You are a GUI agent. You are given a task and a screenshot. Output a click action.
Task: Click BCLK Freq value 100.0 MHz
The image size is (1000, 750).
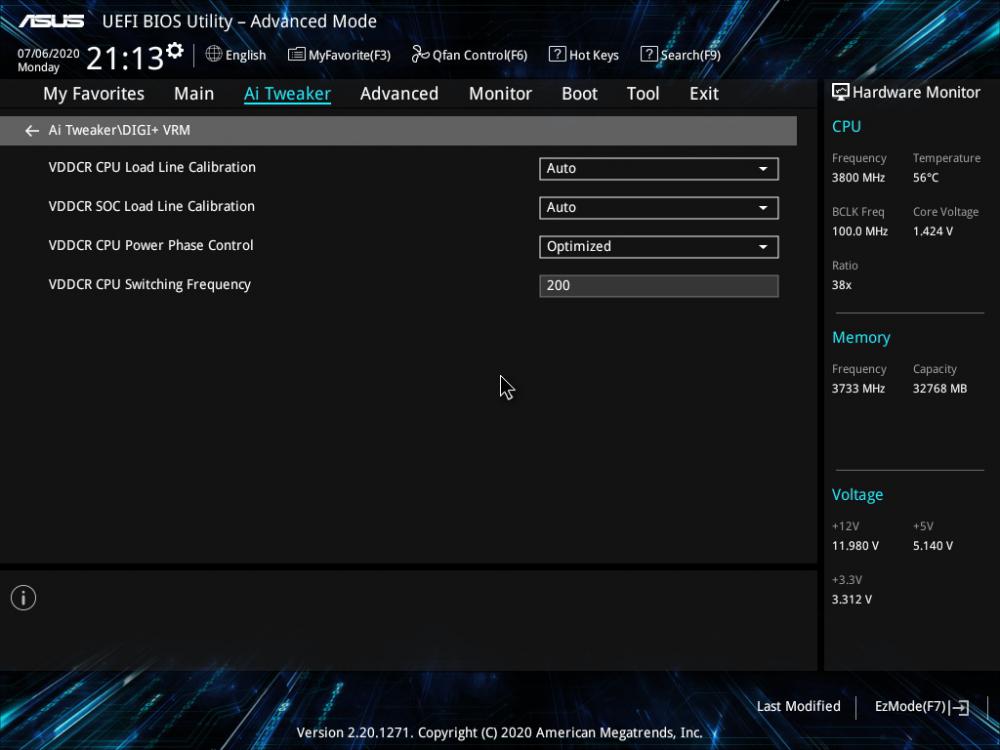click(x=860, y=231)
